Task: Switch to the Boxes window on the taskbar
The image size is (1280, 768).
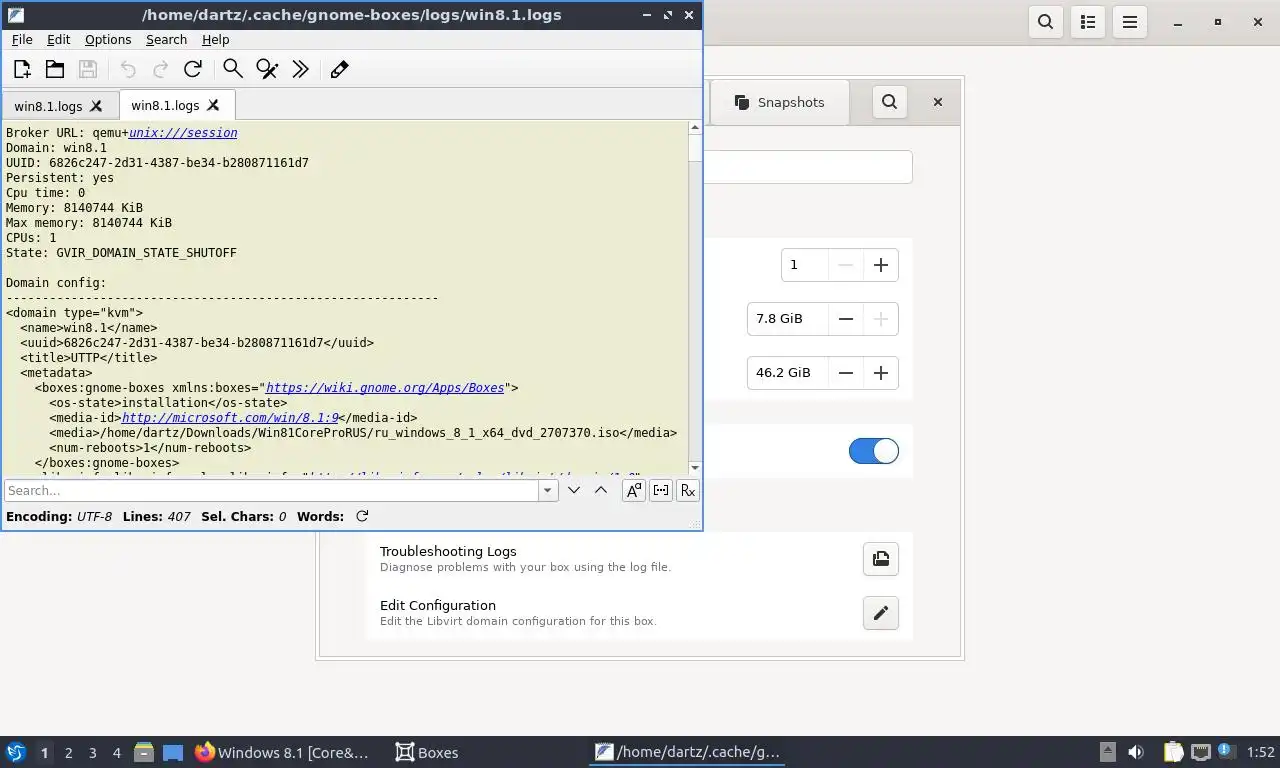Action: [427, 752]
